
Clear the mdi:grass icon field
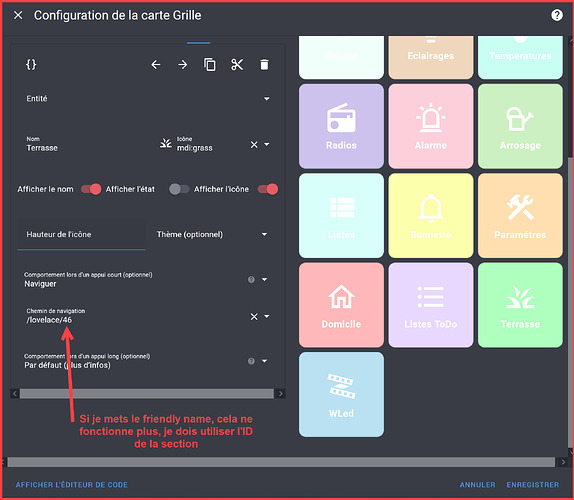pyautogui.click(x=254, y=145)
